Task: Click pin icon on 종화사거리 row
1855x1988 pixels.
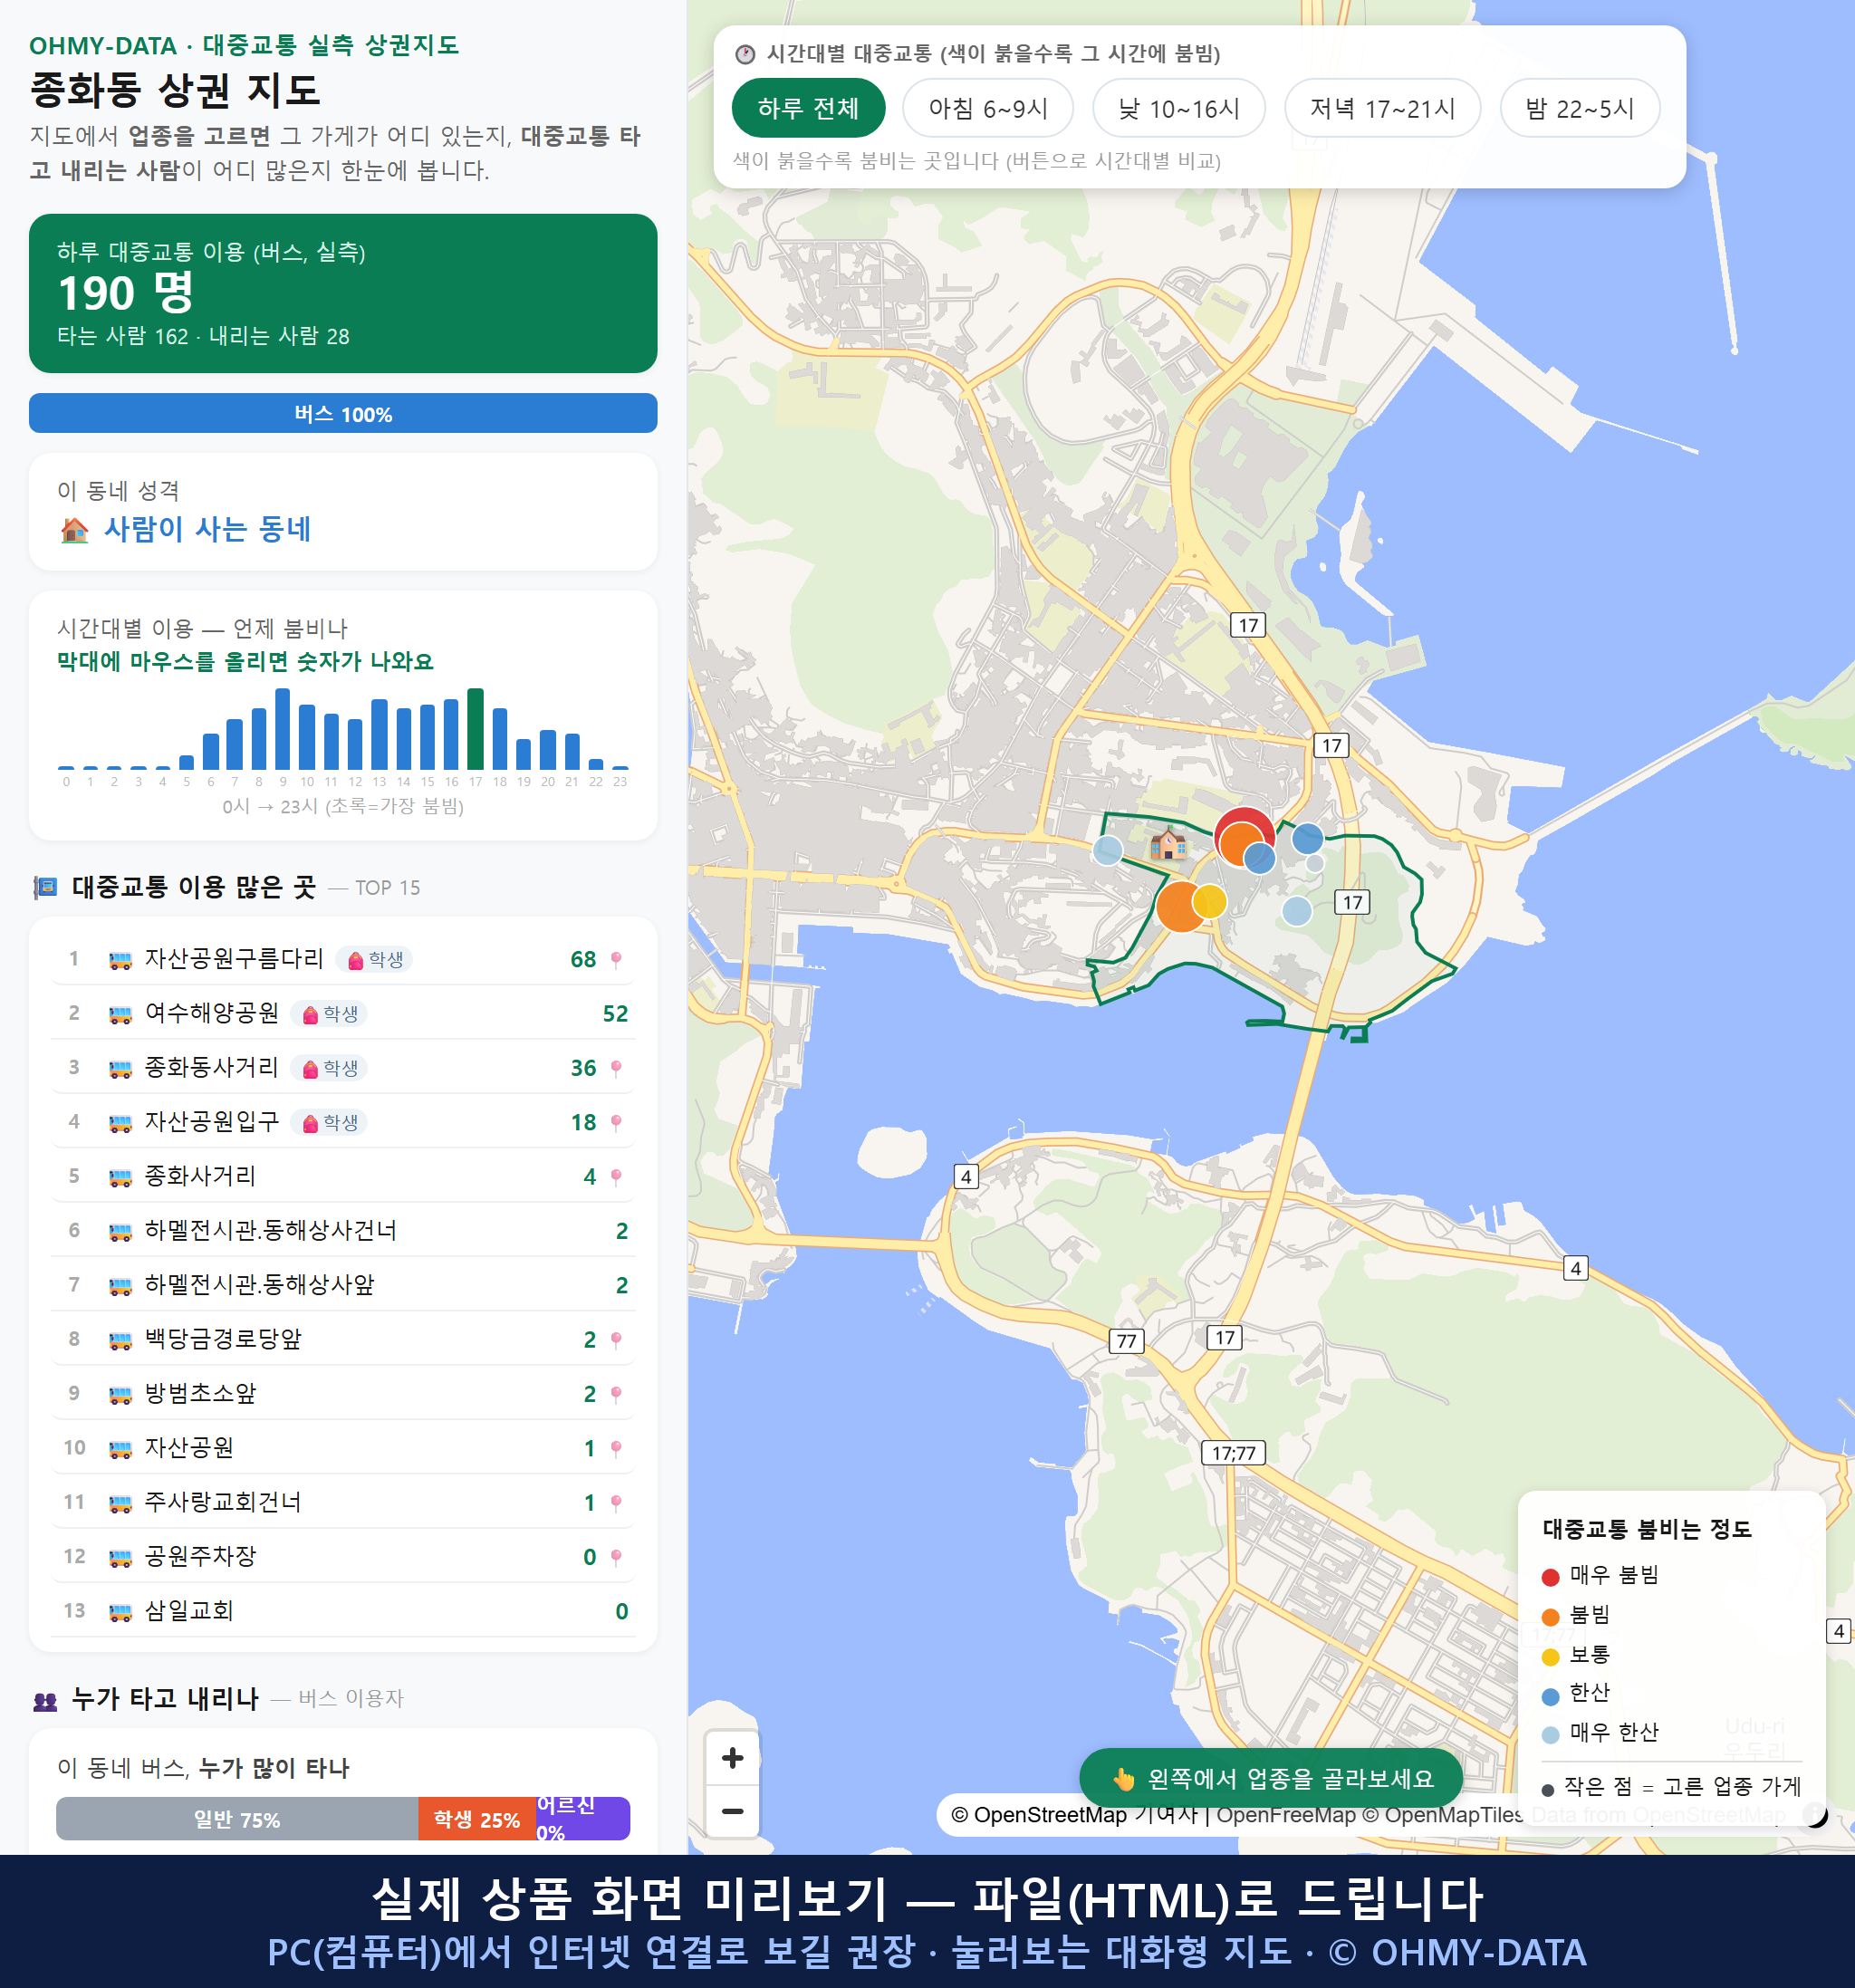Action: click(x=616, y=1177)
